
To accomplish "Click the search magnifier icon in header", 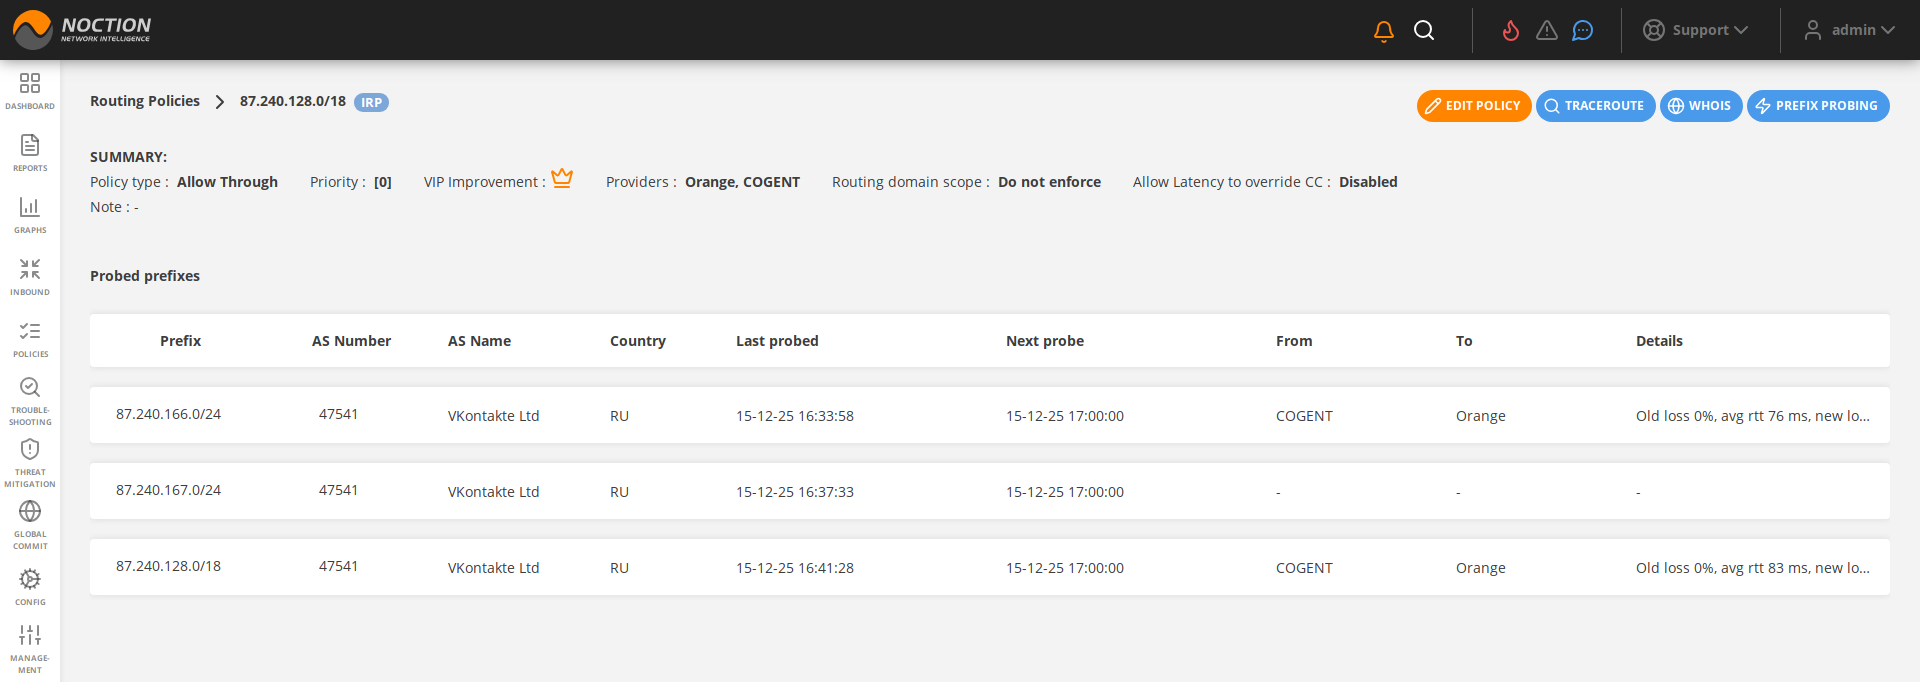I will (x=1424, y=31).
